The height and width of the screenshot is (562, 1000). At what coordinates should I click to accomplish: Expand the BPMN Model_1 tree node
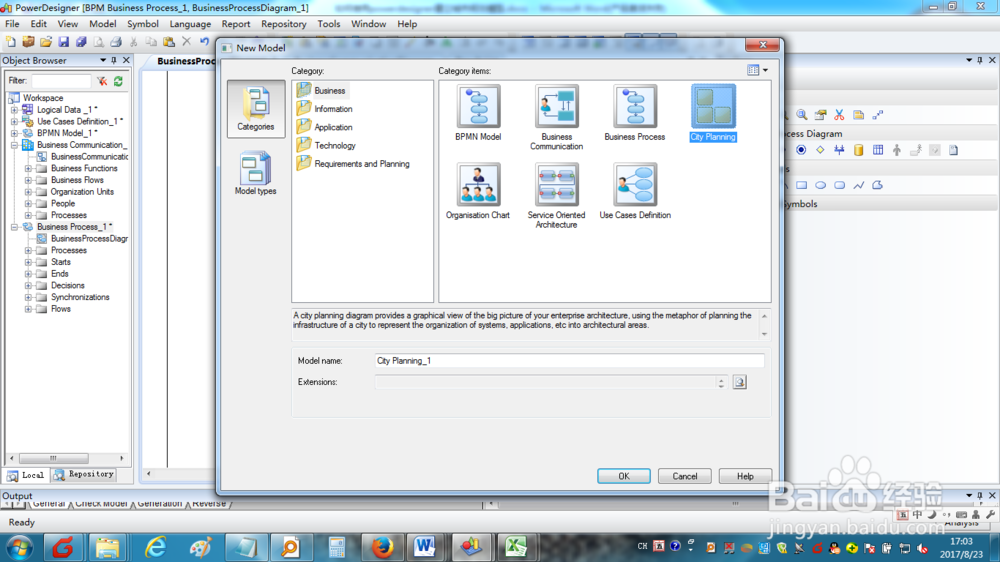(x=14, y=133)
